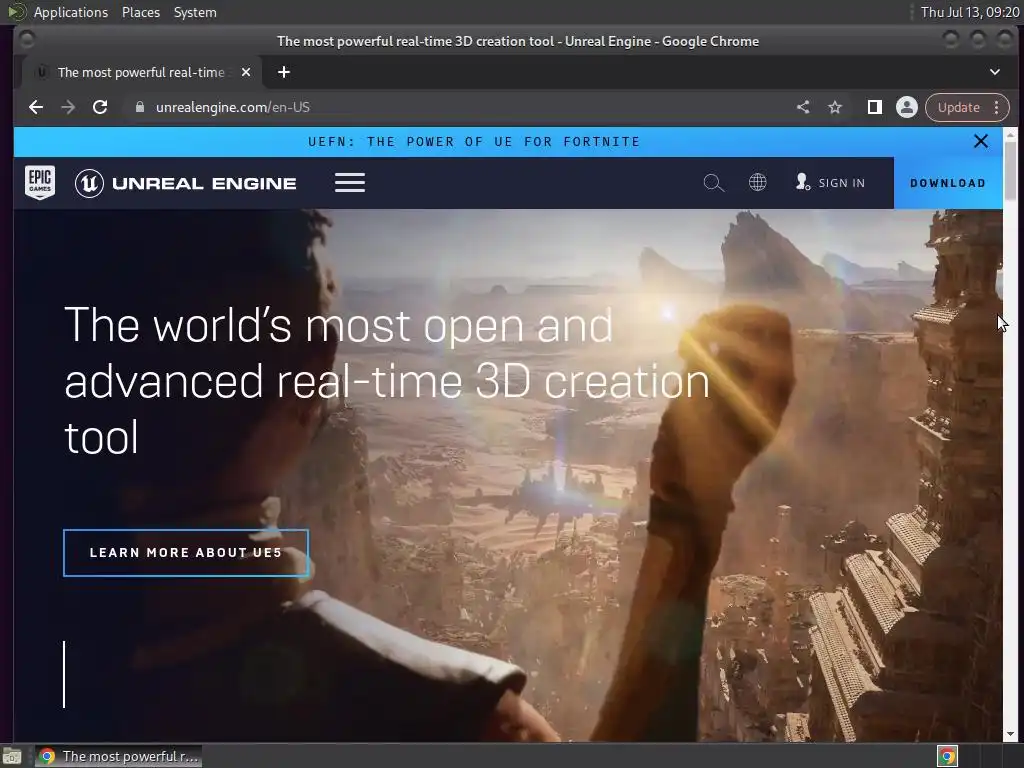
Task: Open the hamburger navigation menu
Action: (x=349, y=183)
